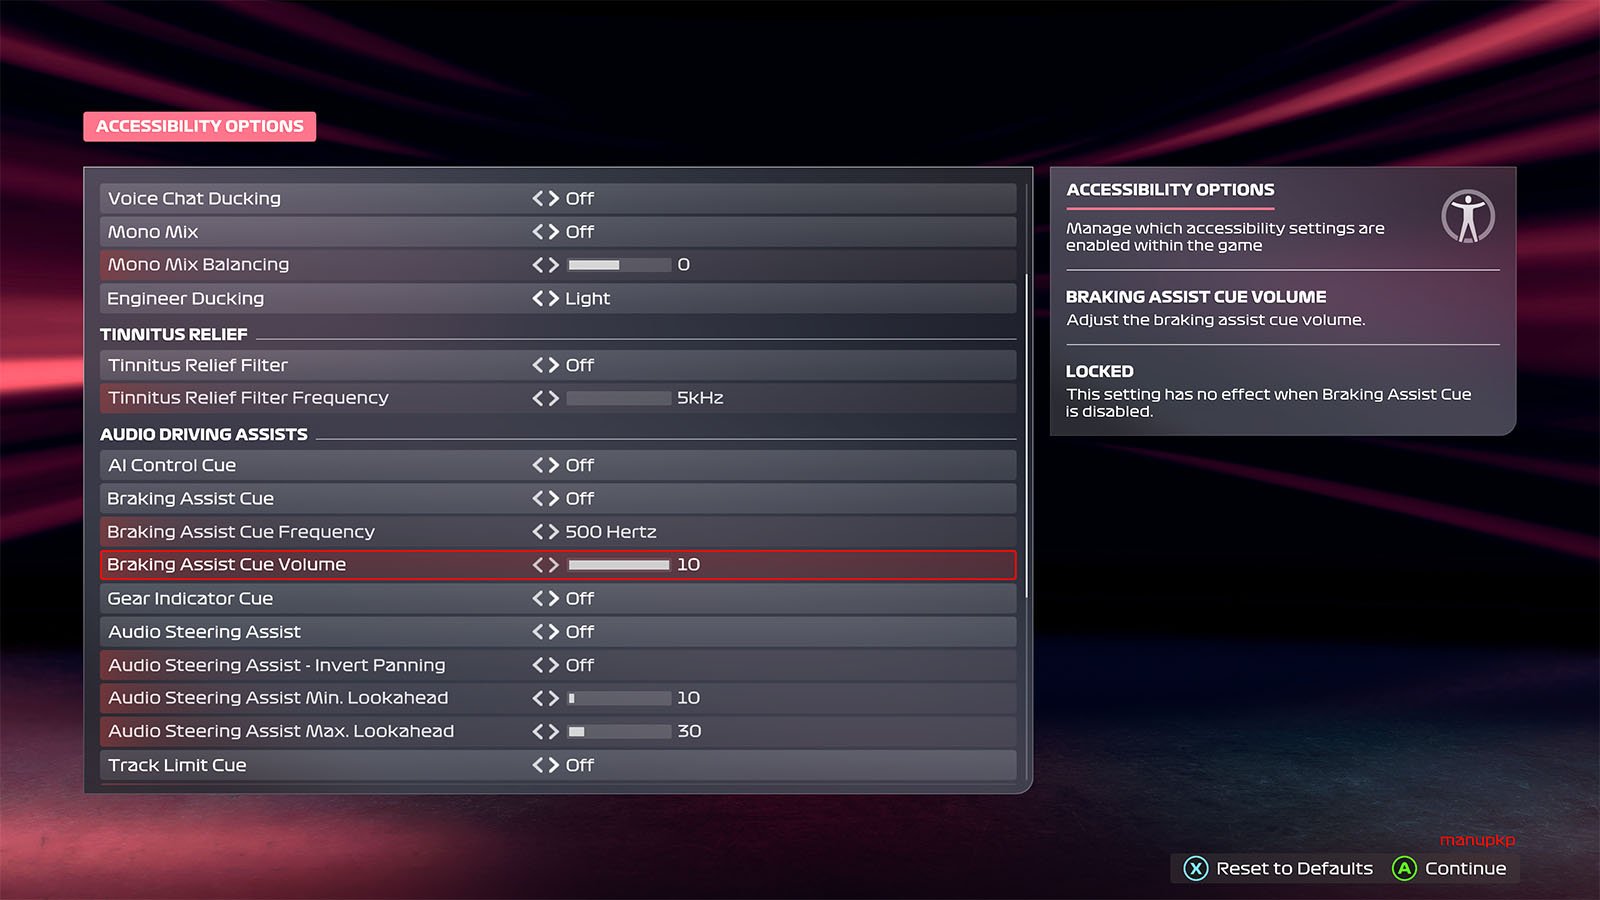The height and width of the screenshot is (900, 1600).
Task: Change Engineer Ducking Light value
Action: click(588, 298)
